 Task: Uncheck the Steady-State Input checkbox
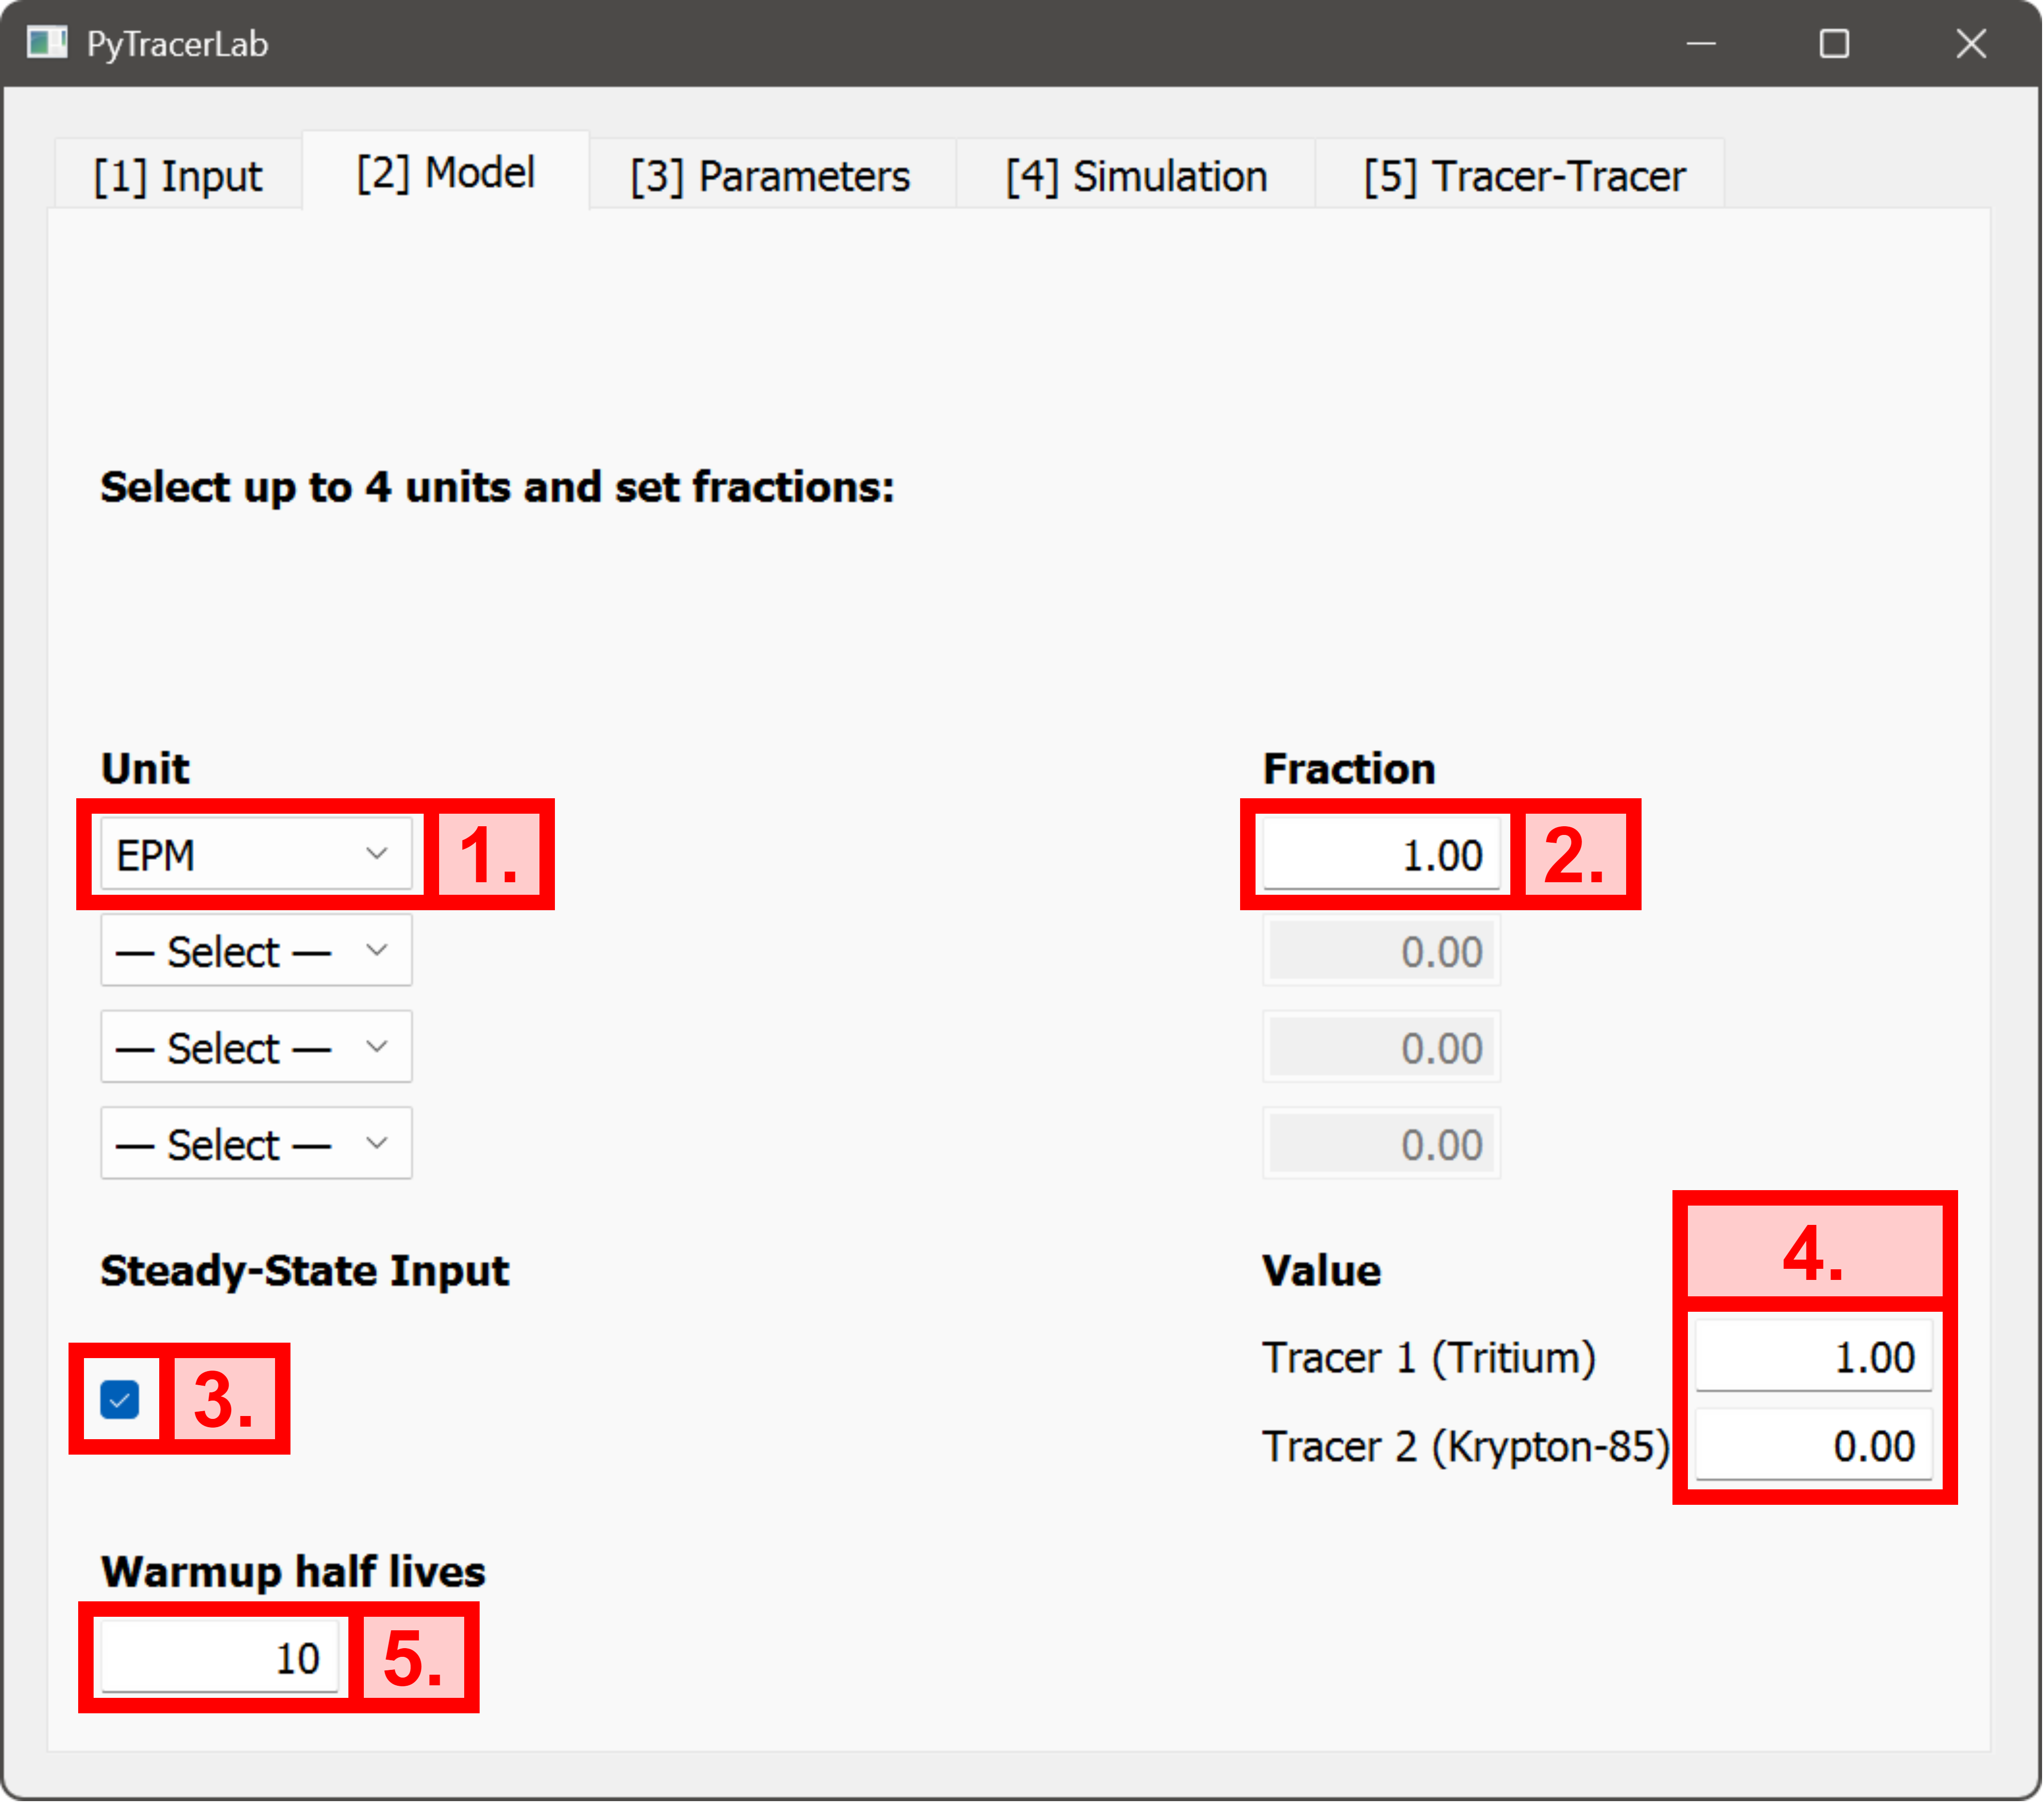pos(120,1399)
